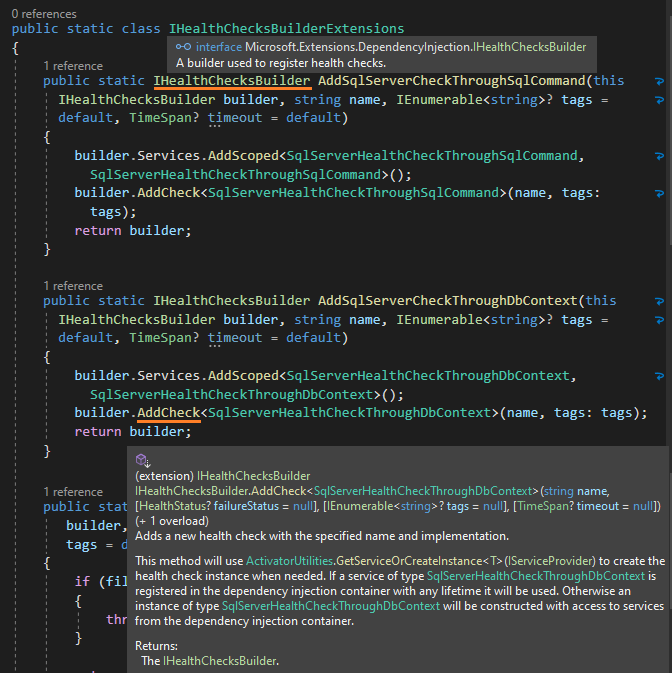Click the interface icon in the top tooltip
Image resolution: width=672 pixels, height=673 pixels.
point(183,47)
